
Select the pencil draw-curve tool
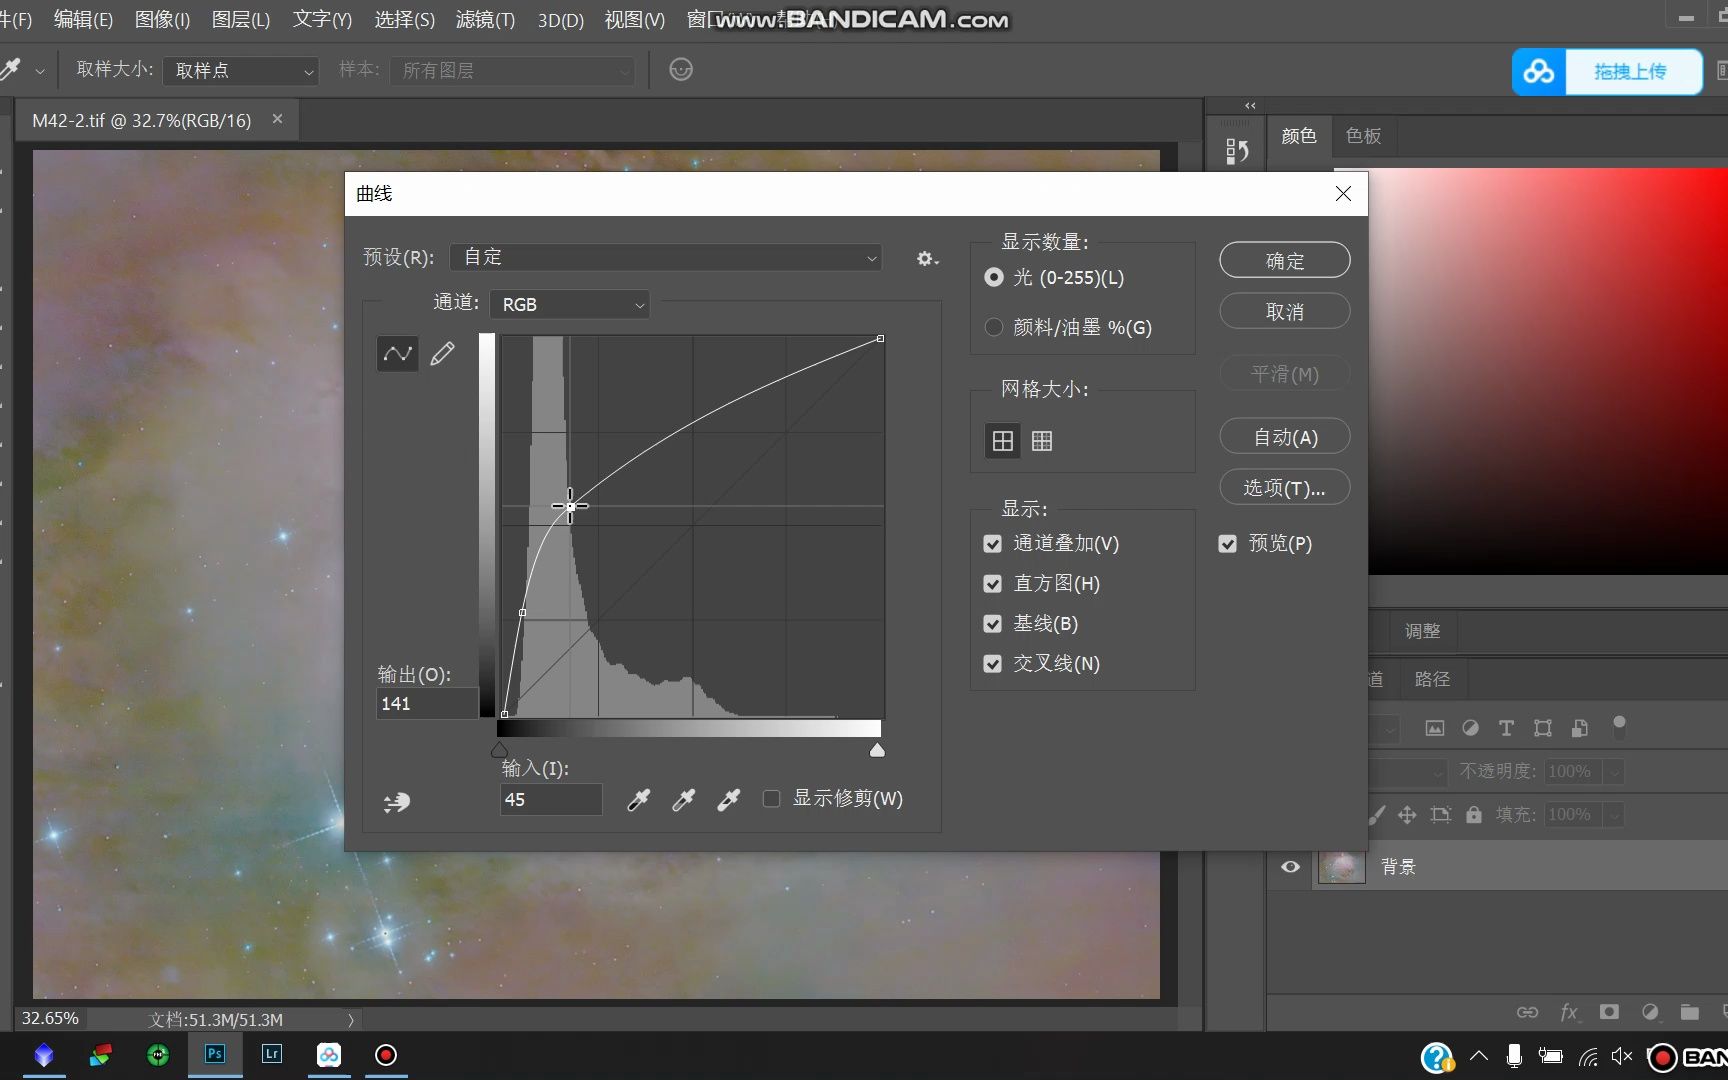tap(442, 353)
